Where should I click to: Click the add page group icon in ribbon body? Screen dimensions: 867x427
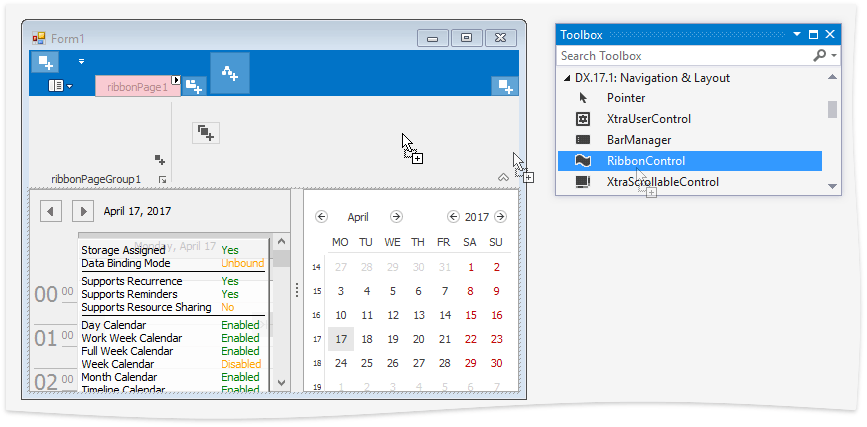(205, 132)
